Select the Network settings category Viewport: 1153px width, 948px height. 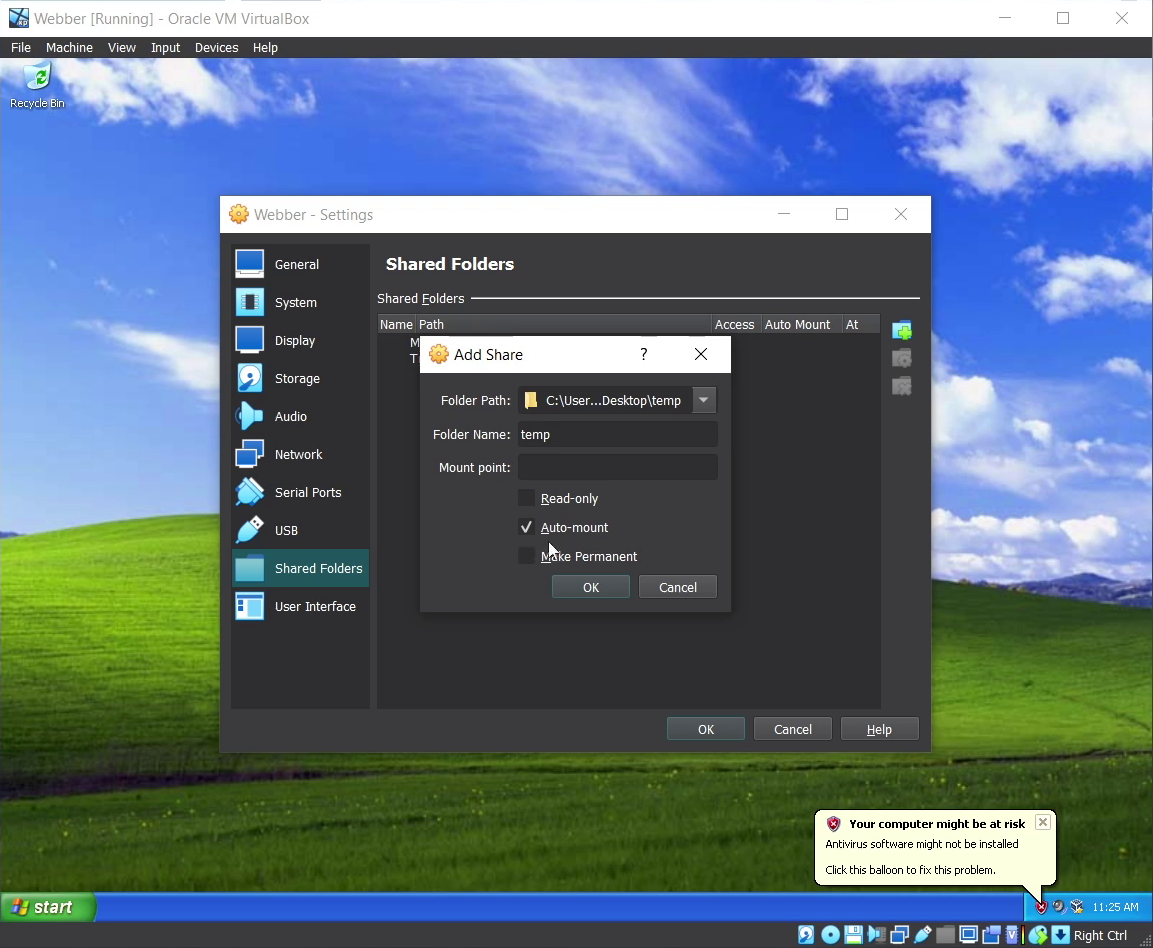pyautogui.click(x=298, y=455)
